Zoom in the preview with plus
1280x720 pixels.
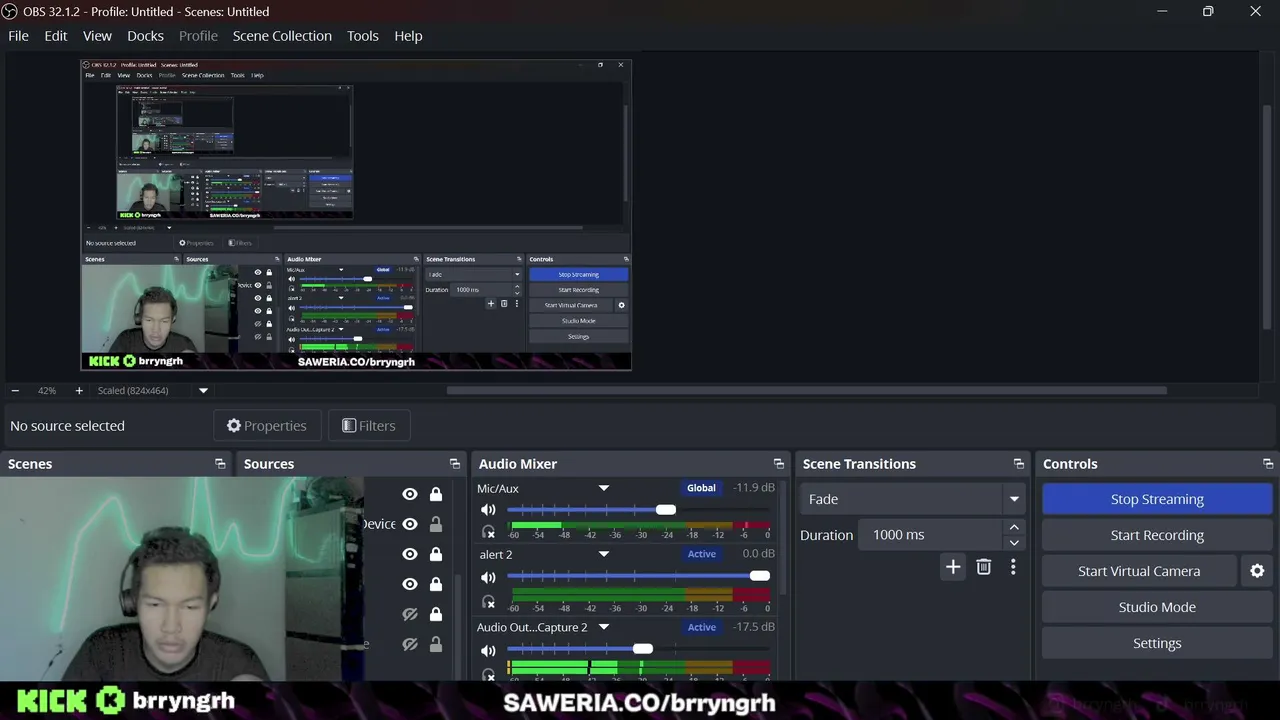[79, 391]
